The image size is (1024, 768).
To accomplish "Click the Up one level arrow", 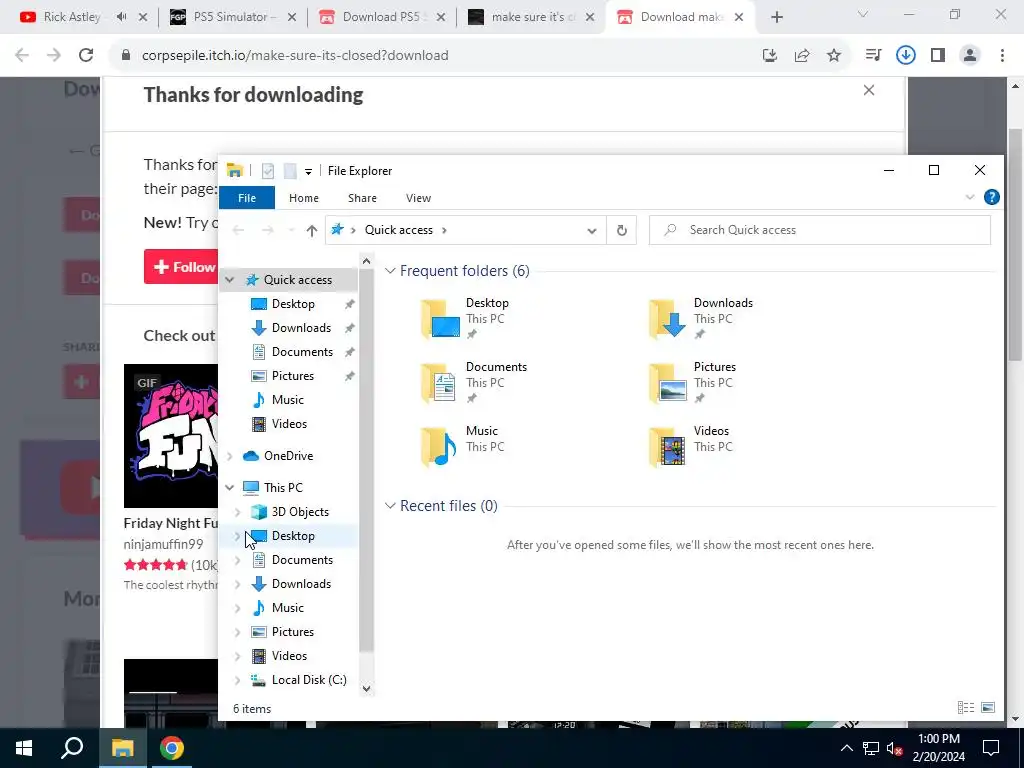I will click(312, 230).
